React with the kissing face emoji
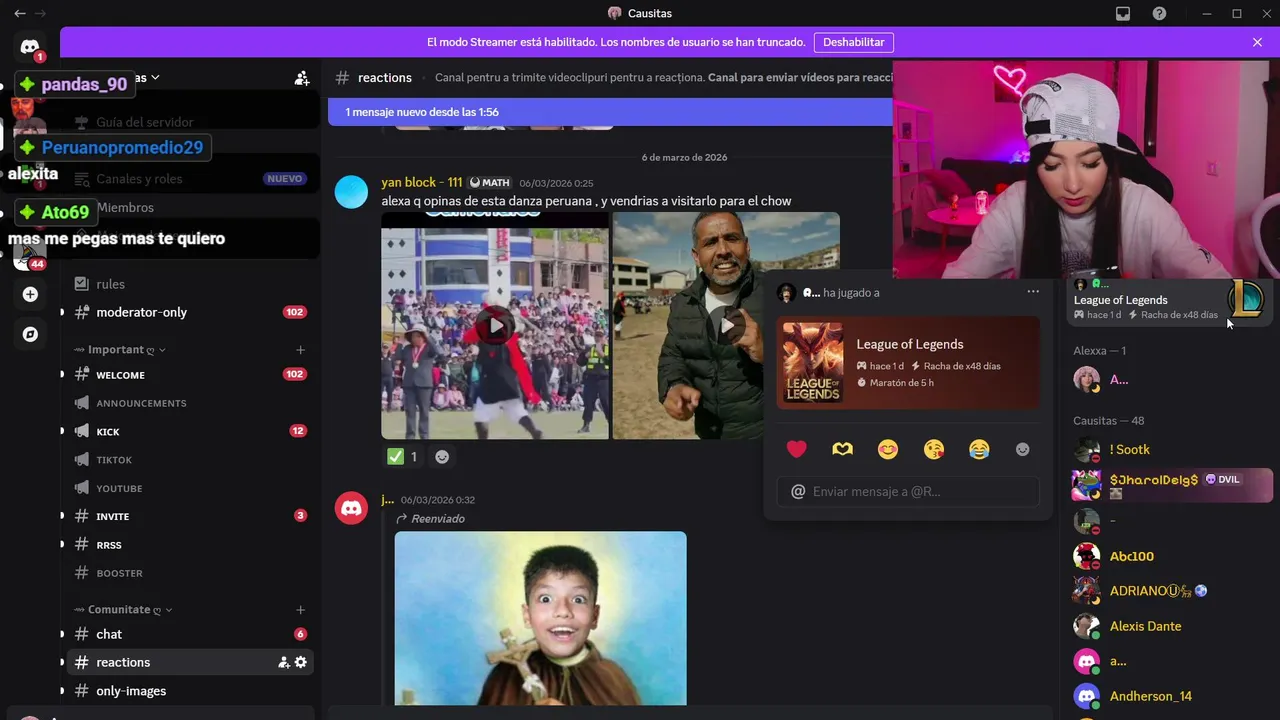 (x=933, y=450)
